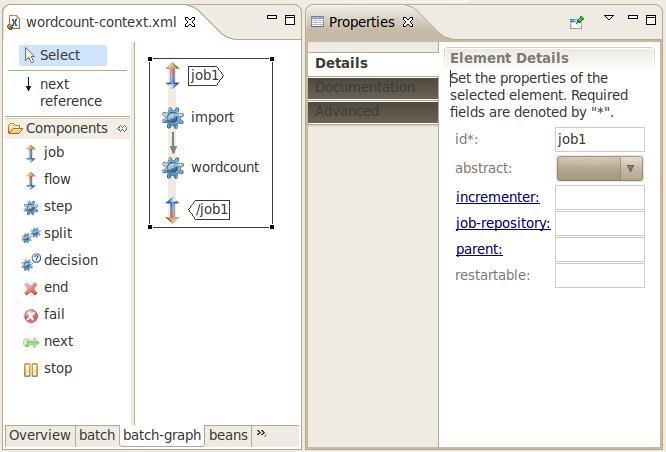The width and height of the screenshot is (666, 452).
Task: Click the incrementer link
Action: (497, 197)
